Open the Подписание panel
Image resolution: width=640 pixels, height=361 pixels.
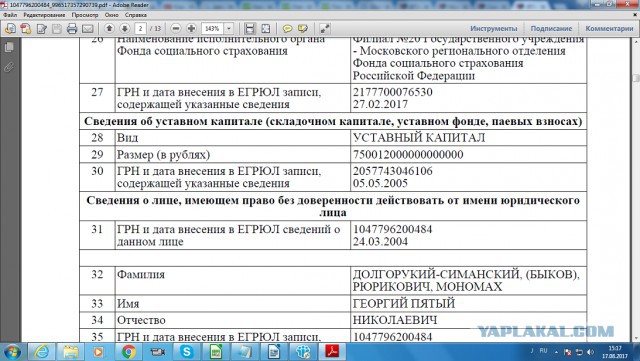(551, 29)
